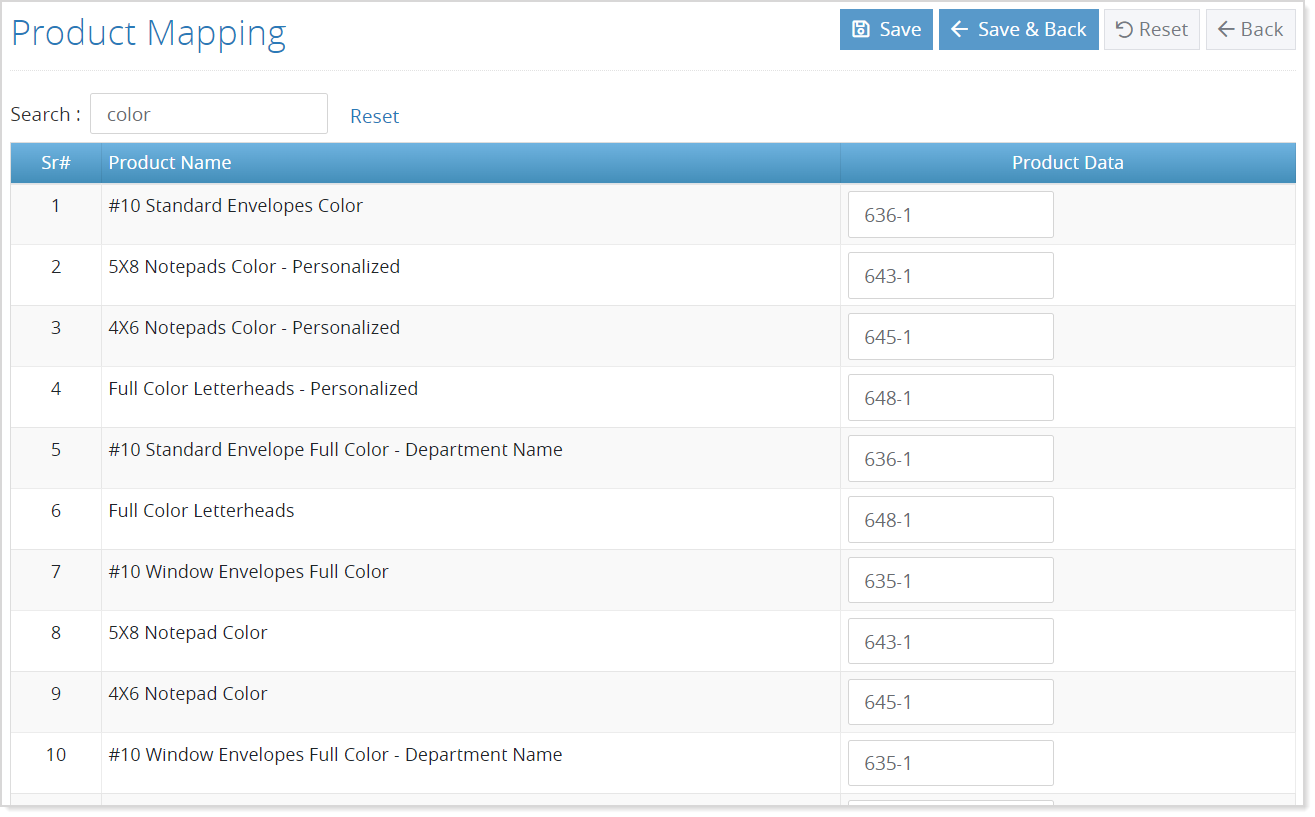
Task: Click the Reset link next to search box
Action: (374, 116)
